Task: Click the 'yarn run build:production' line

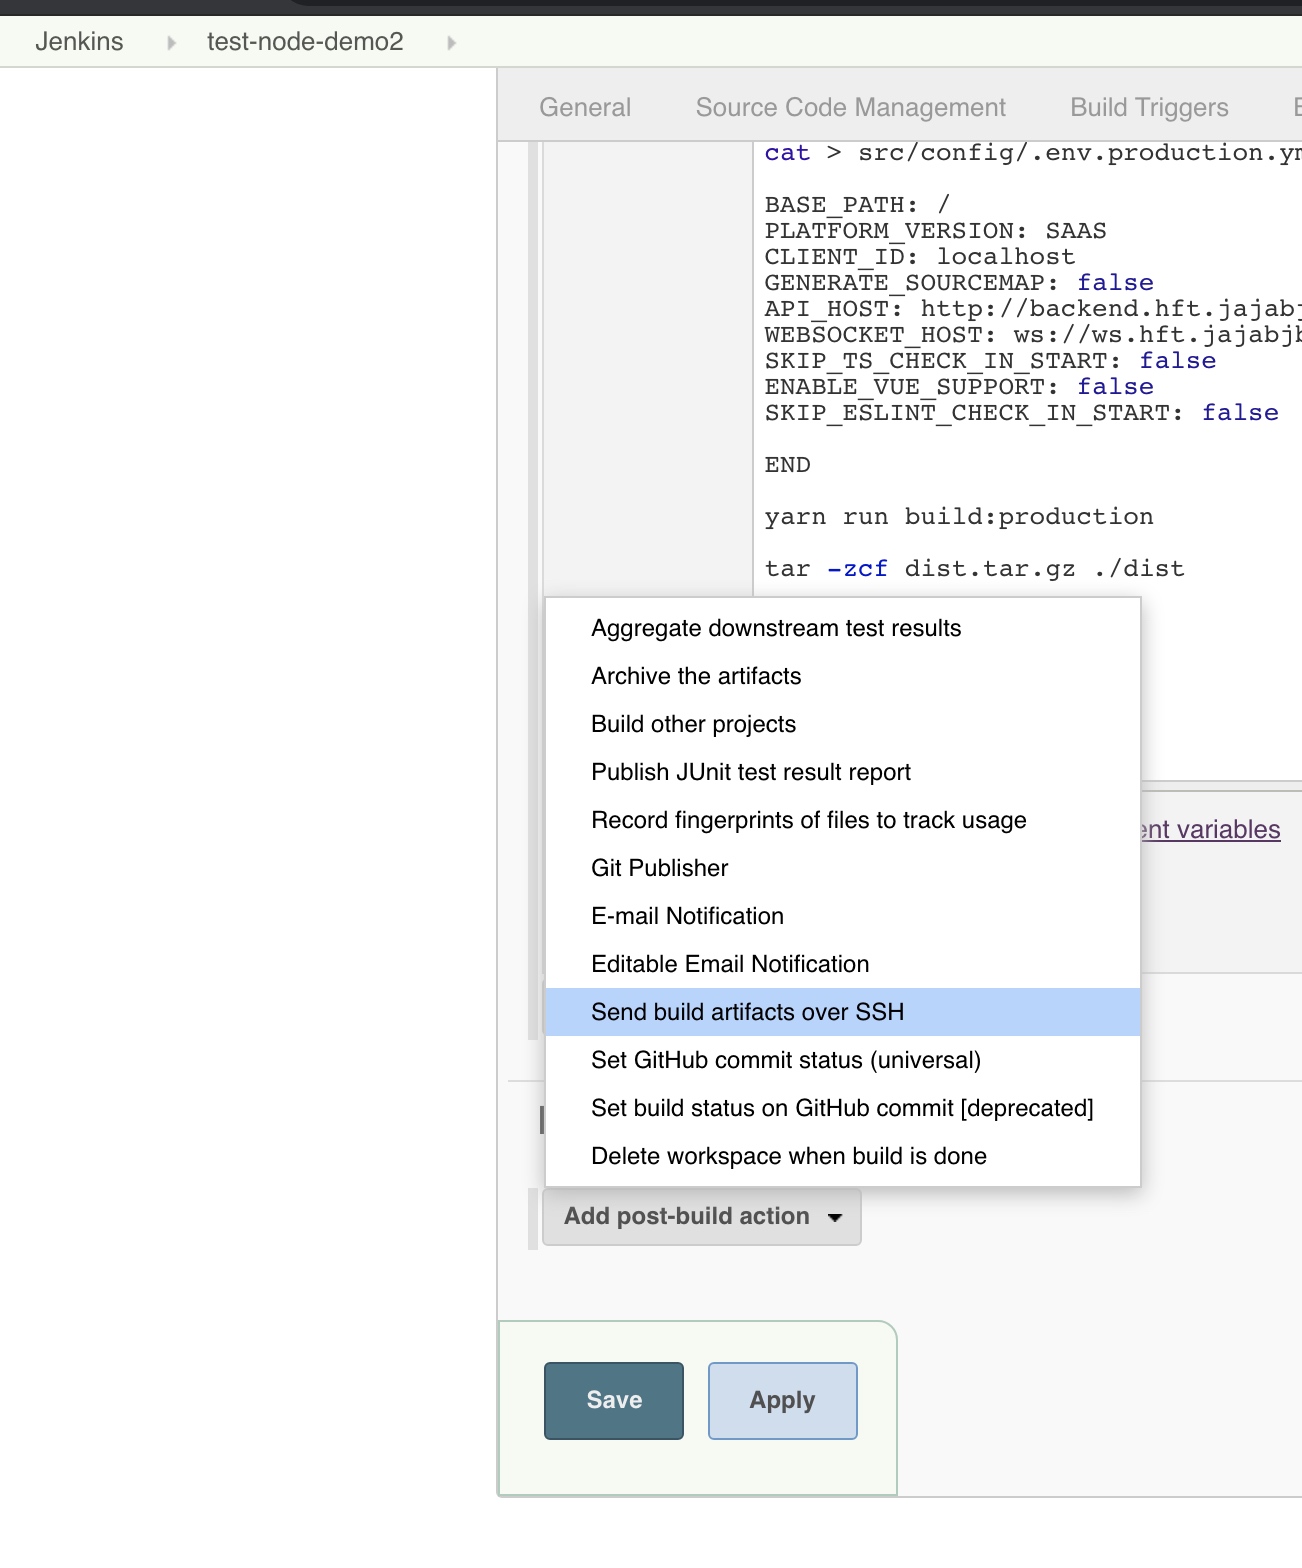Action: point(959,517)
